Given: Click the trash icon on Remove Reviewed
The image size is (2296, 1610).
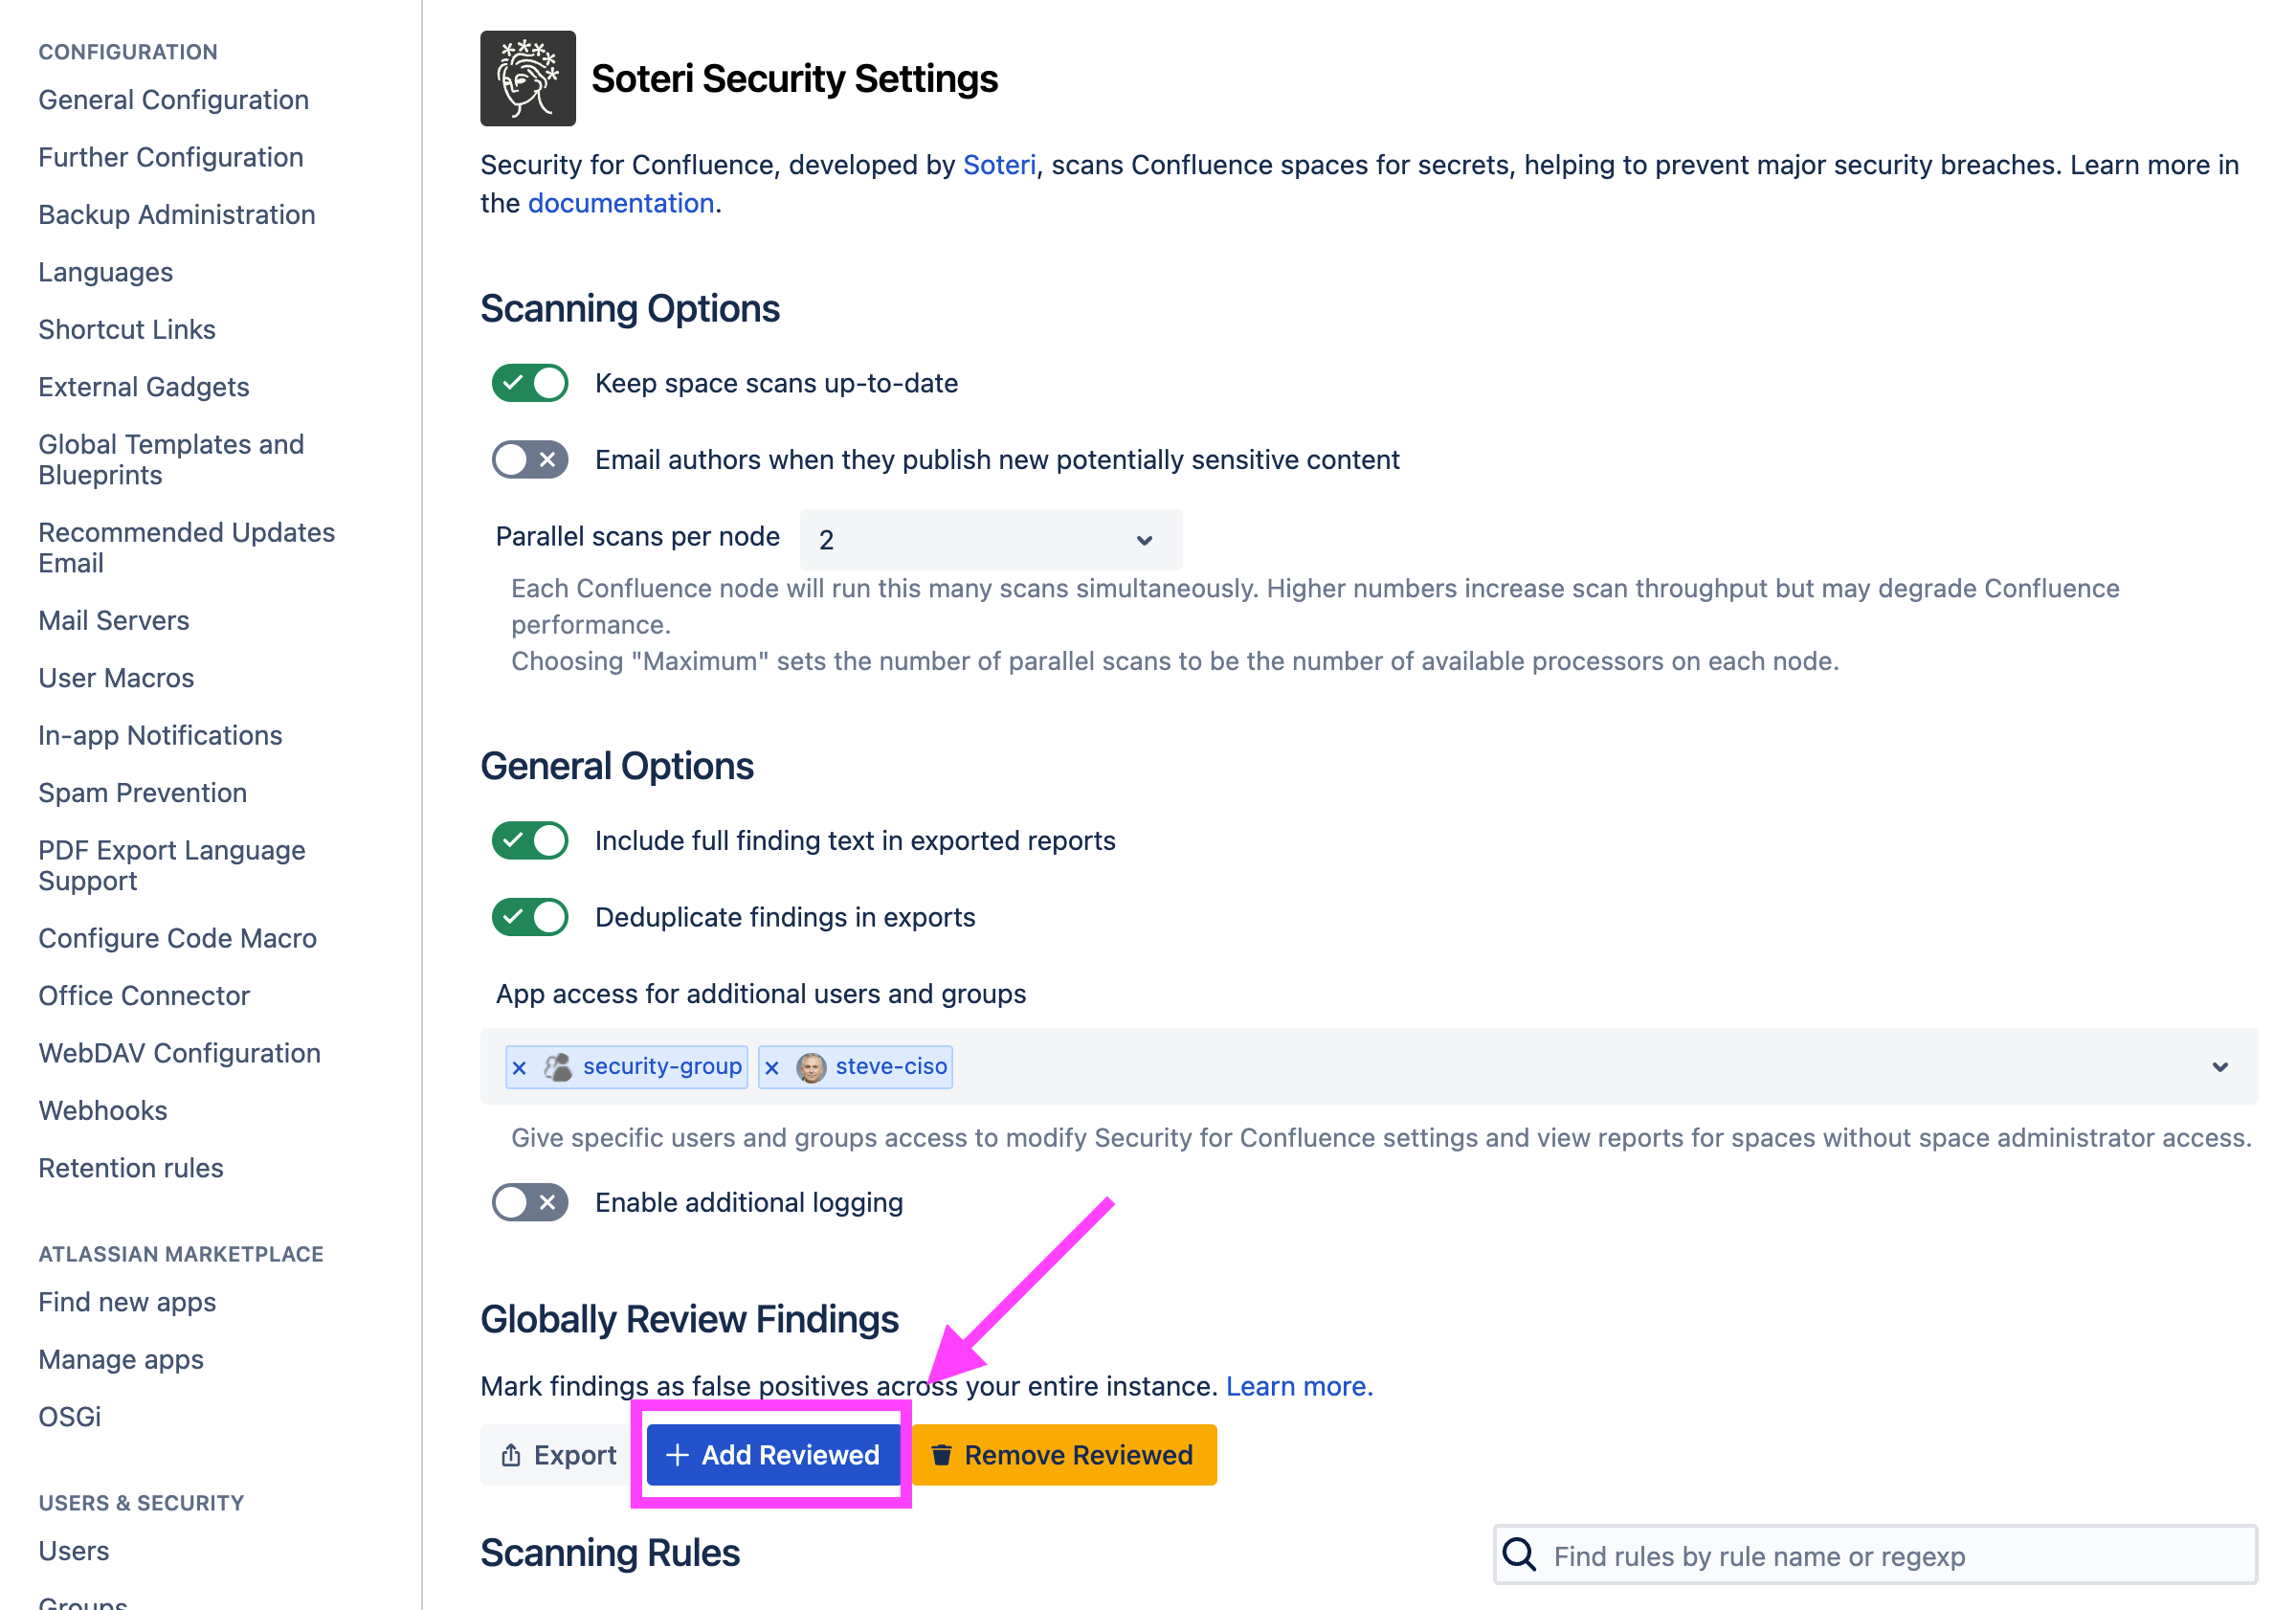Looking at the screenshot, I should pos(941,1455).
